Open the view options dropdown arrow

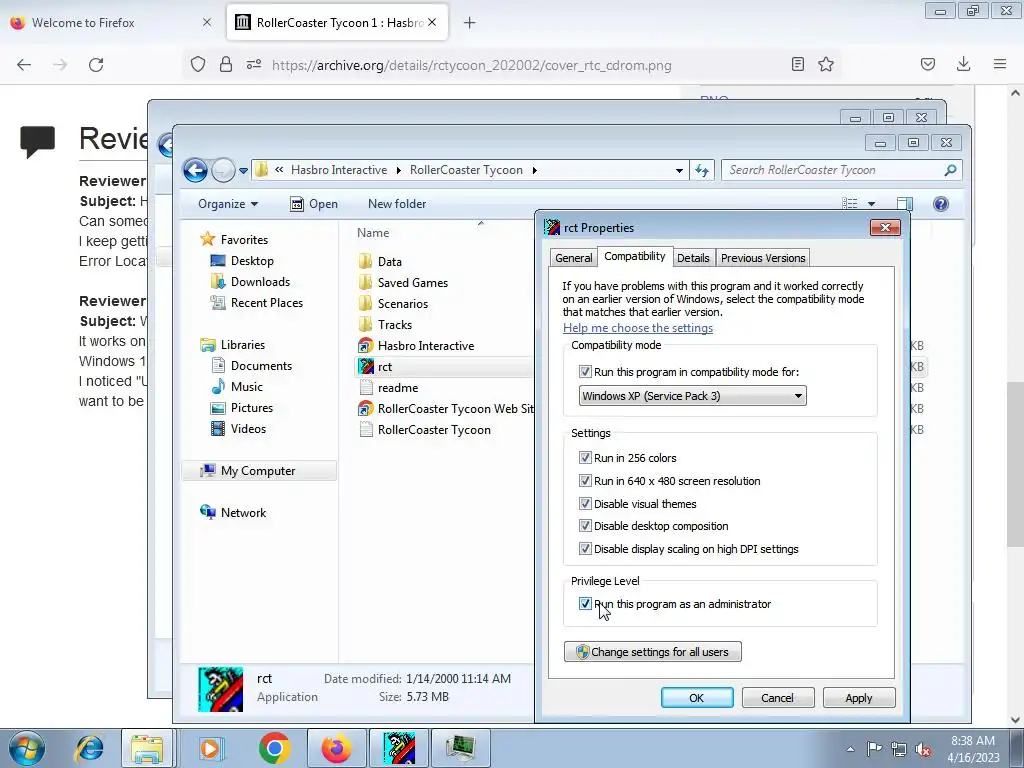(871, 204)
